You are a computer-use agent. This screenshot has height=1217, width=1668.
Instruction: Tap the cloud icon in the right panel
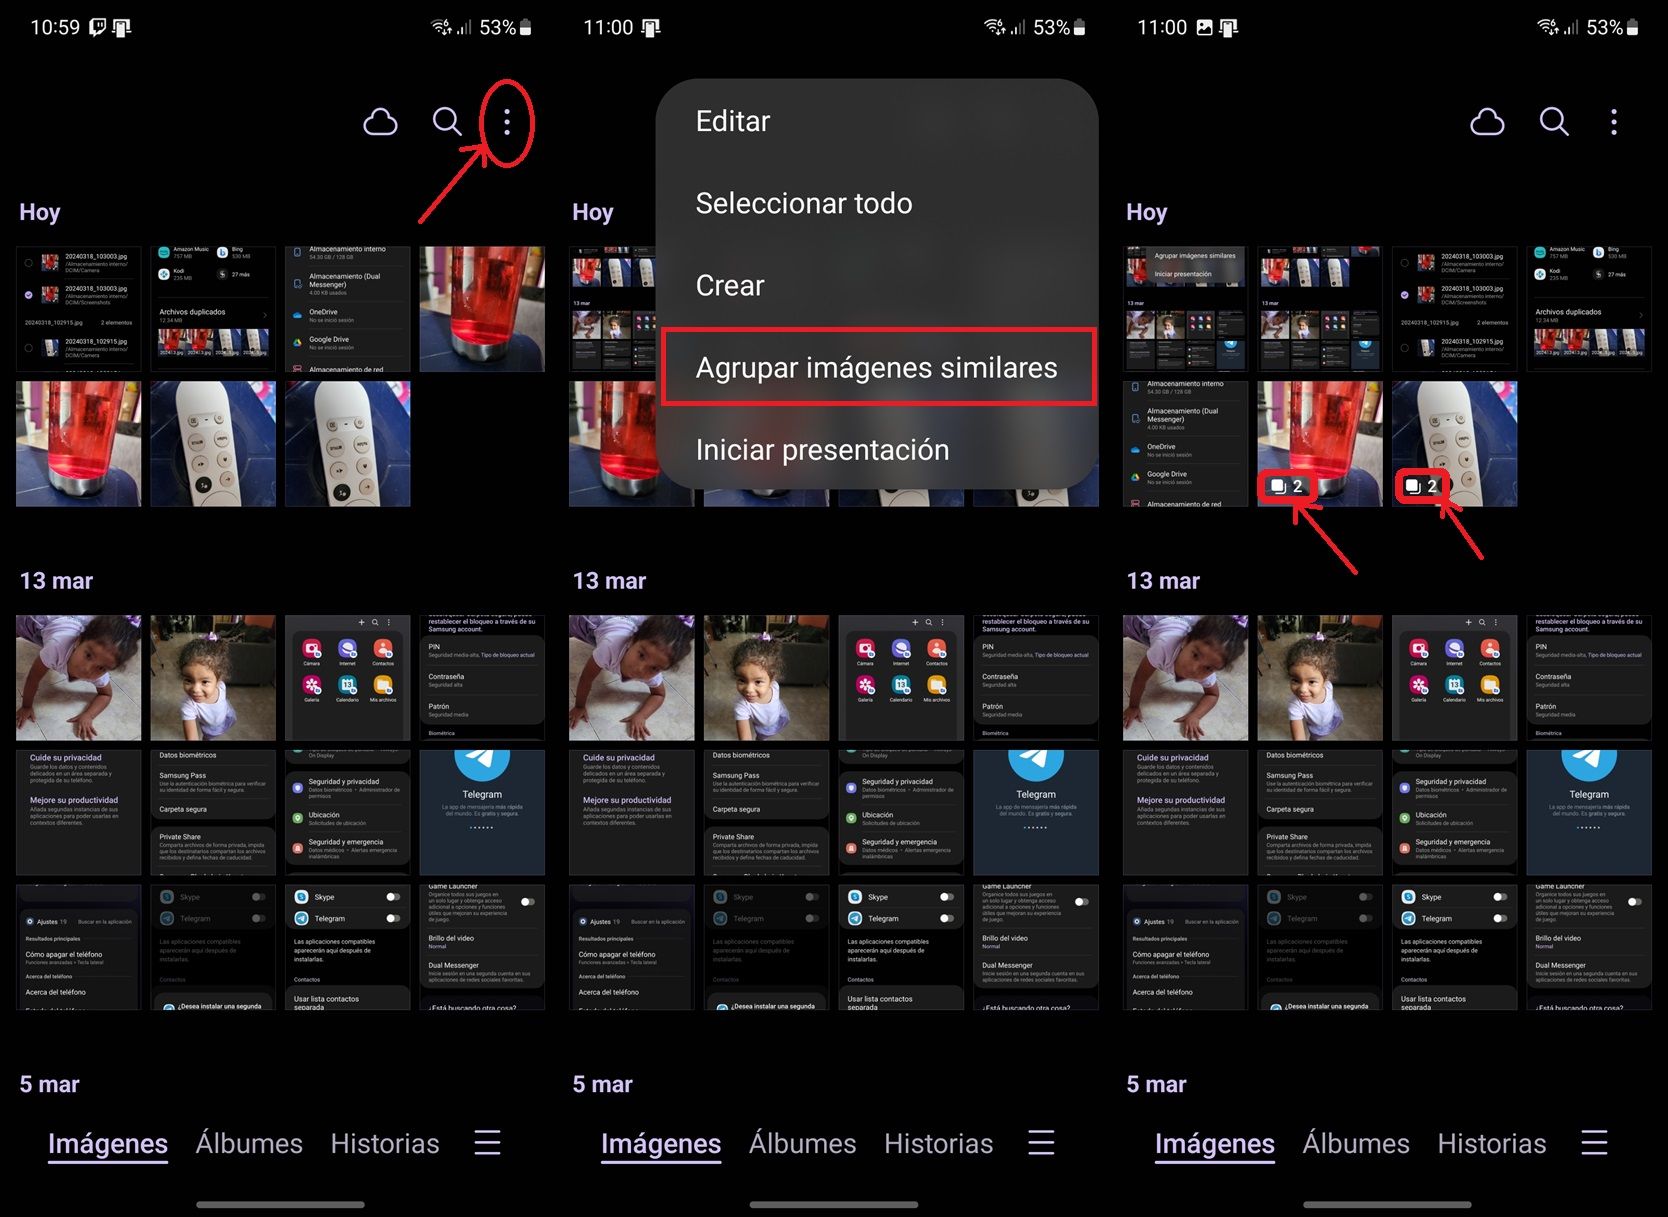click(1488, 122)
